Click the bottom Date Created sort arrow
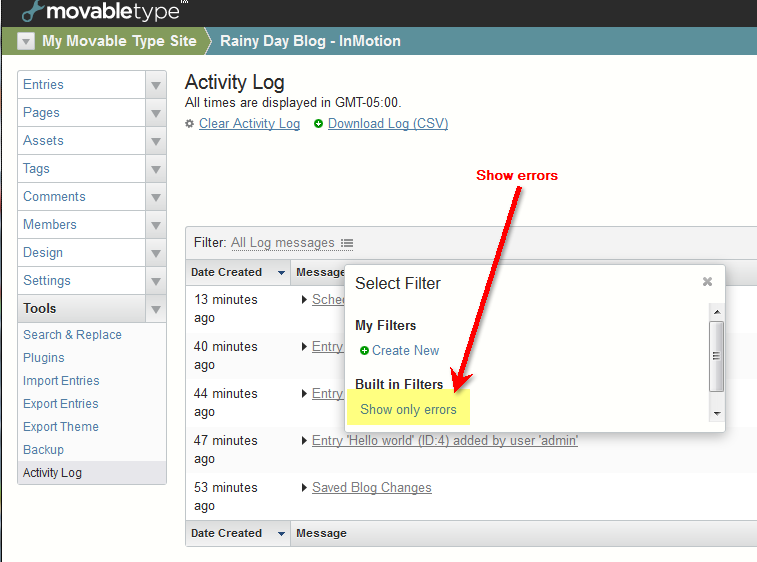The width and height of the screenshot is (757, 562). pyautogui.click(x=281, y=534)
